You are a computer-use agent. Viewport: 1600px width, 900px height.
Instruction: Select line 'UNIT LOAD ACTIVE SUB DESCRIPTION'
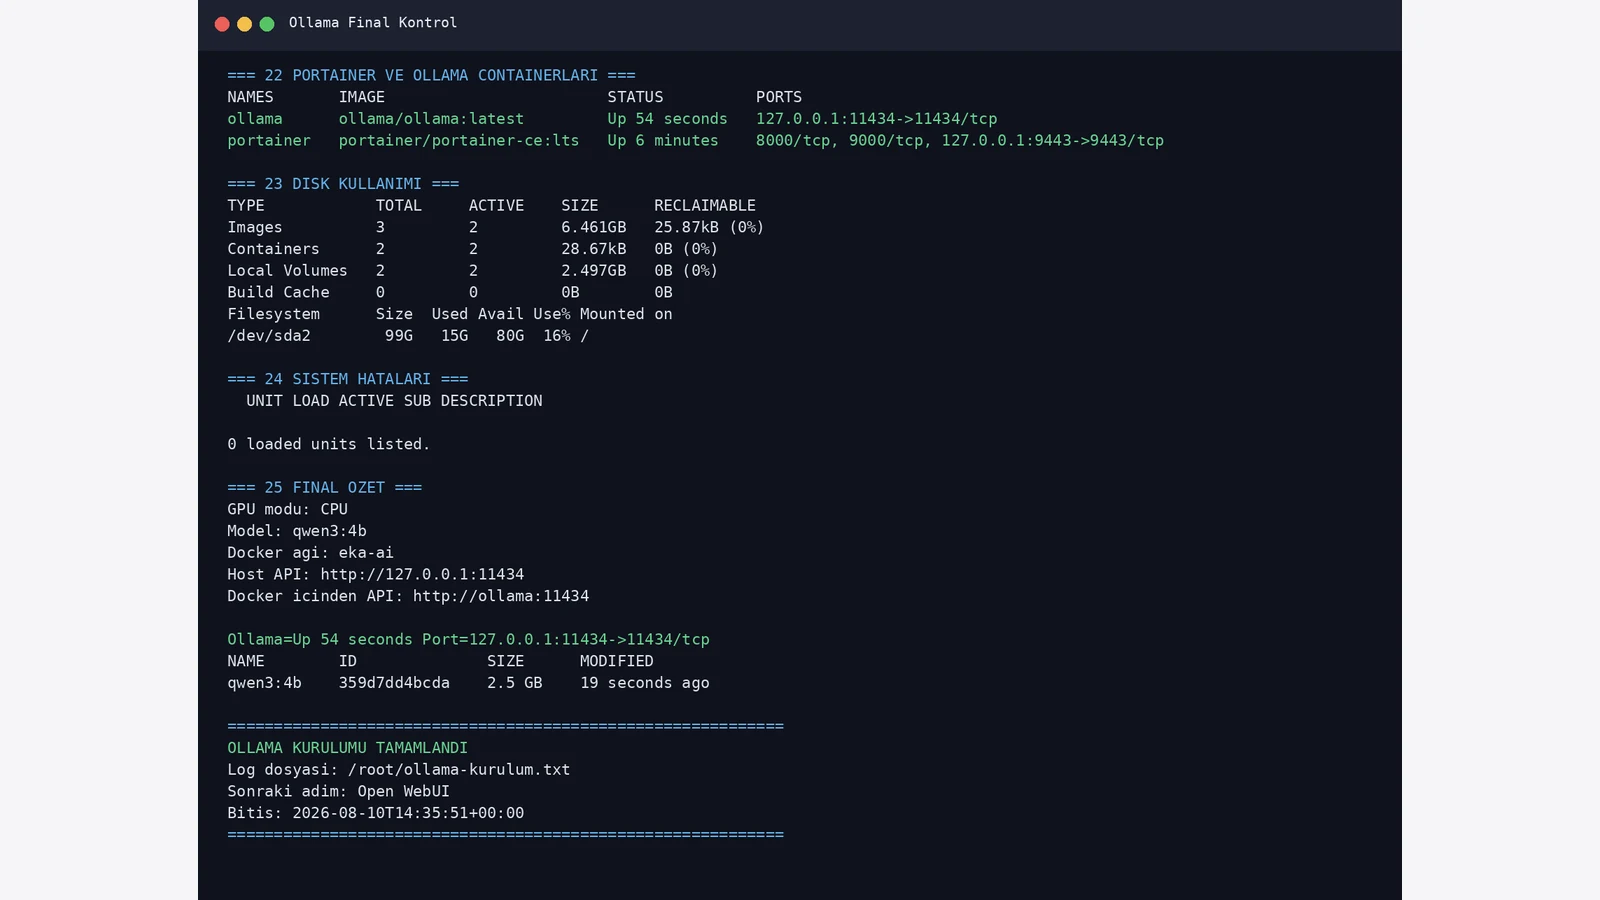(394, 401)
